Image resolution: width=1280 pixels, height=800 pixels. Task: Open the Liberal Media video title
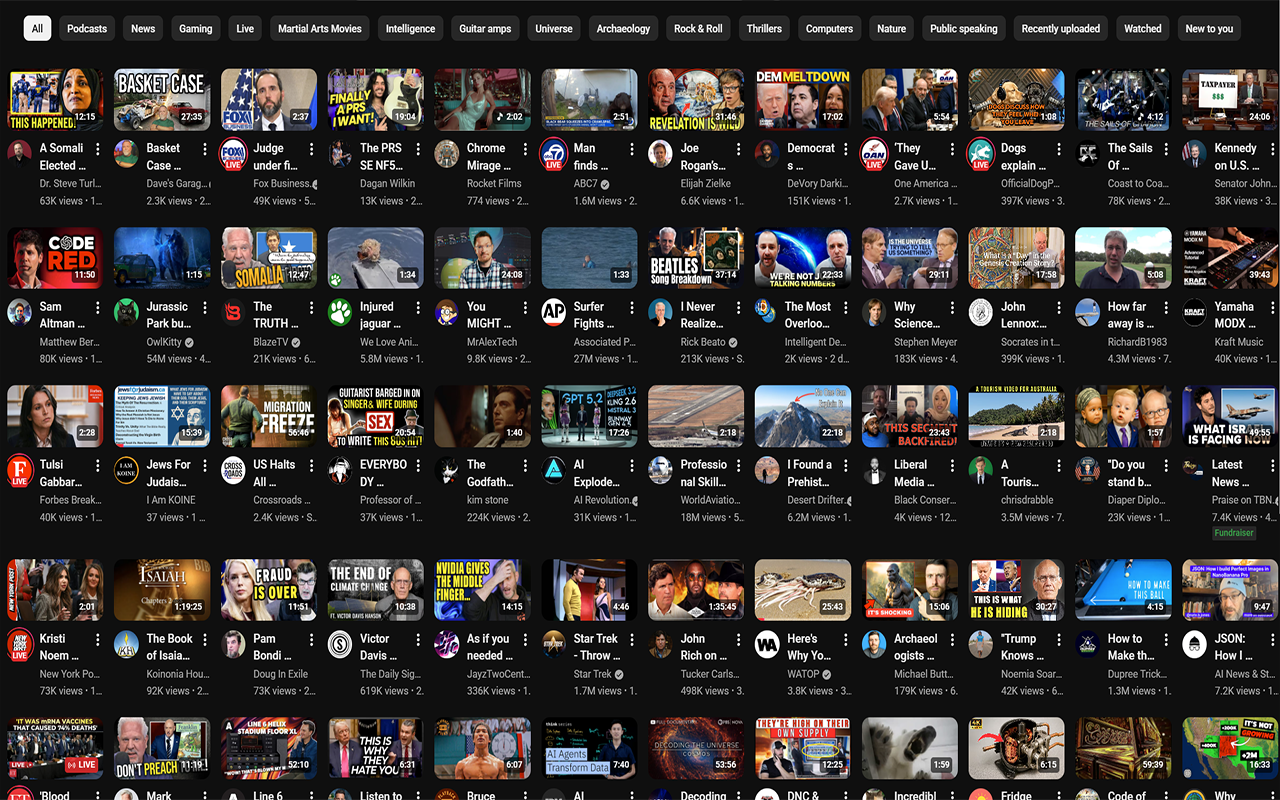pos(913,473)
